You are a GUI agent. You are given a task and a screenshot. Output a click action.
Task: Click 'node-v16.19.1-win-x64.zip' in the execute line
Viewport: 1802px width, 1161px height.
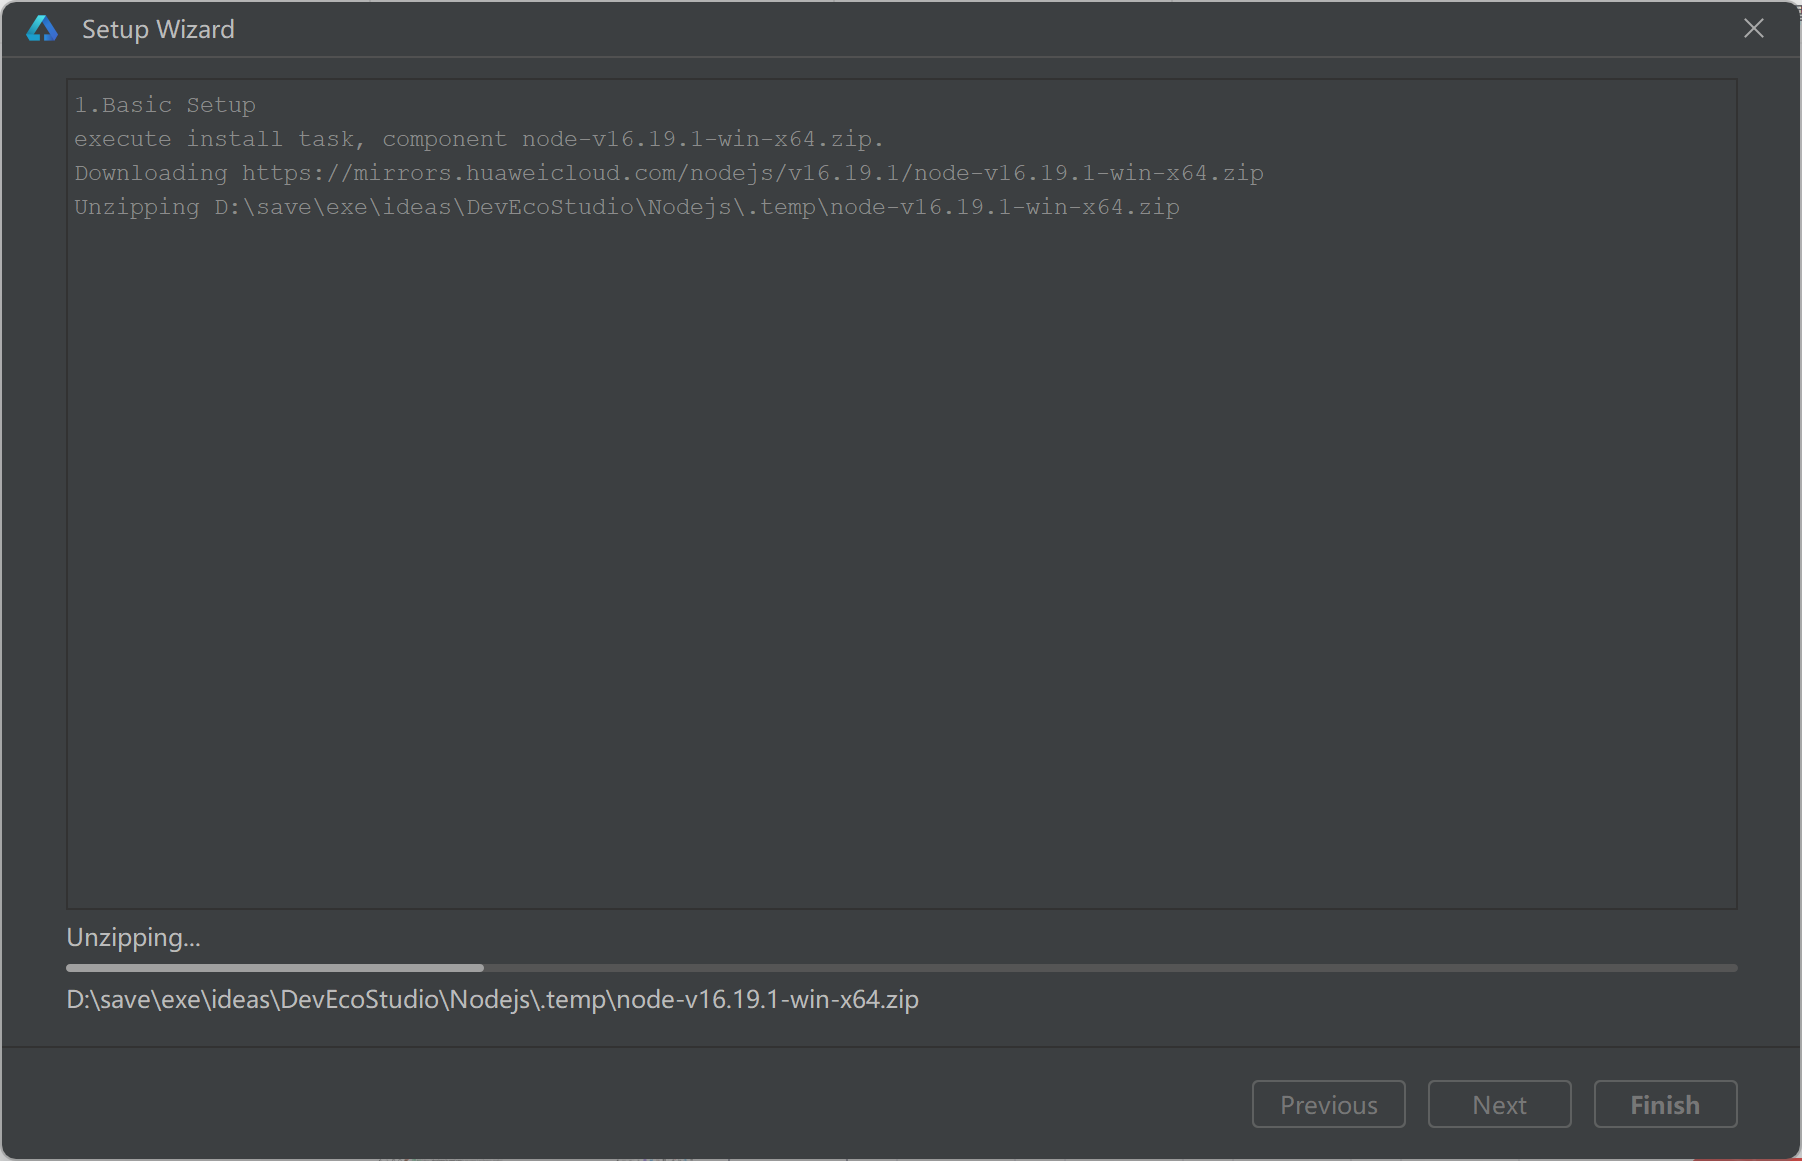click(x=703, y=139)
